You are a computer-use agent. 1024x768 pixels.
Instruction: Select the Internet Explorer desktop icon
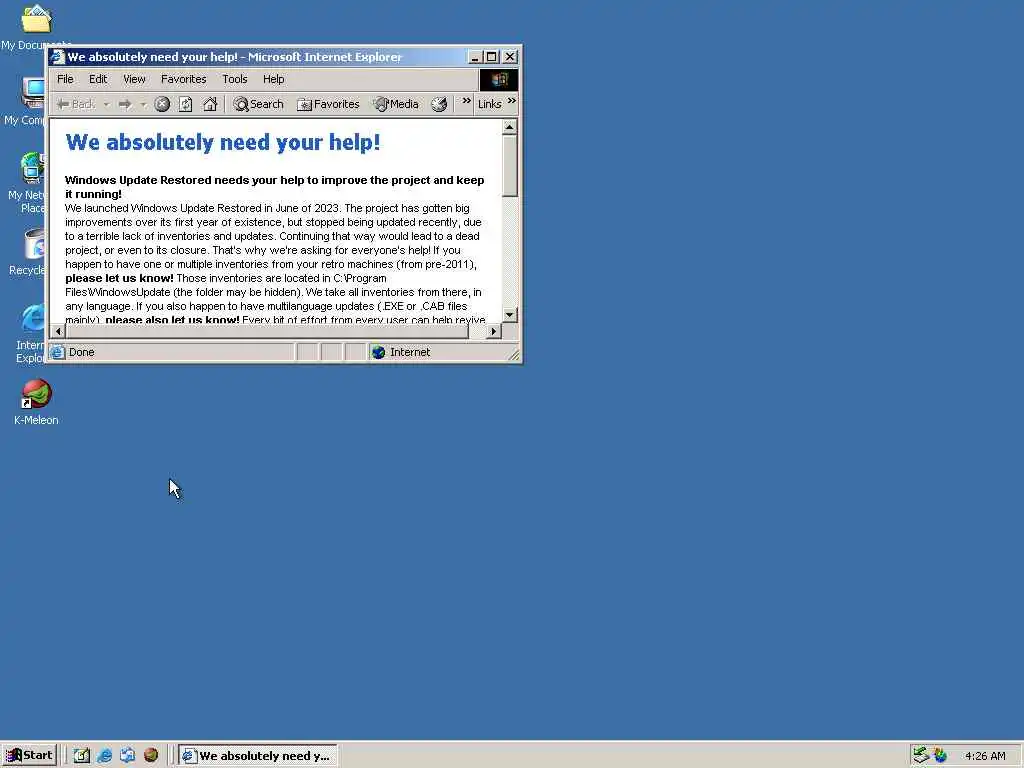click(31, 333)
